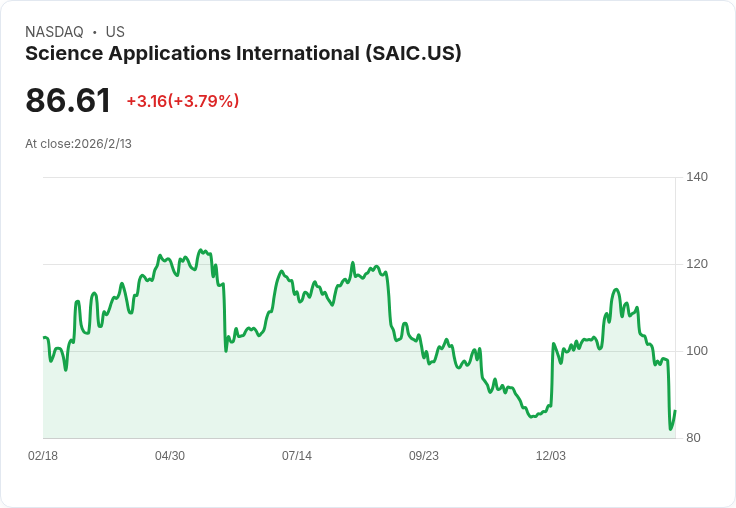Click the price line's highest peak
The height and width of the screenshot is (508, 736).
click(x=200, y=250)
